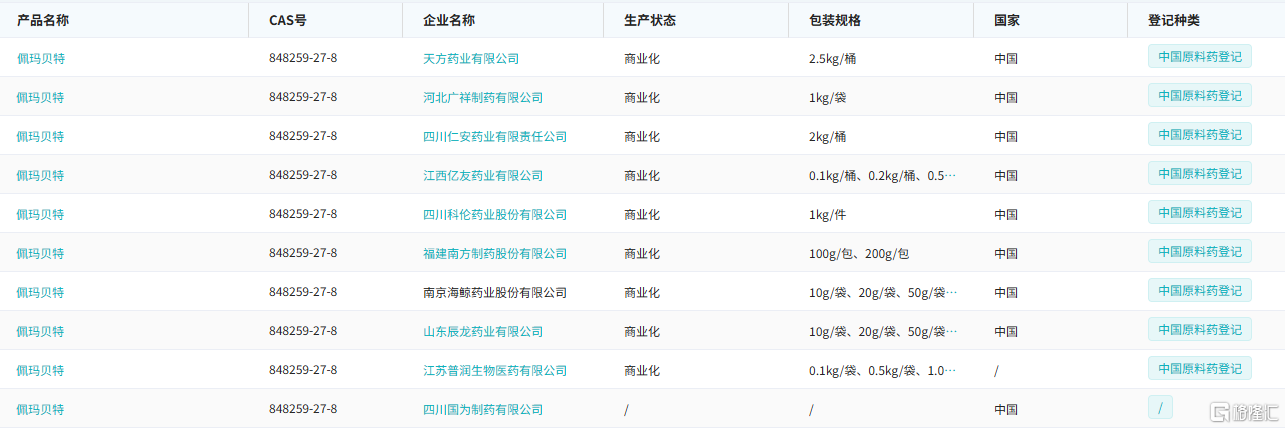Open company link 福建南方制药股份有限公司
The height and width of the screenshot is (429, 1285).
[495, 253]
